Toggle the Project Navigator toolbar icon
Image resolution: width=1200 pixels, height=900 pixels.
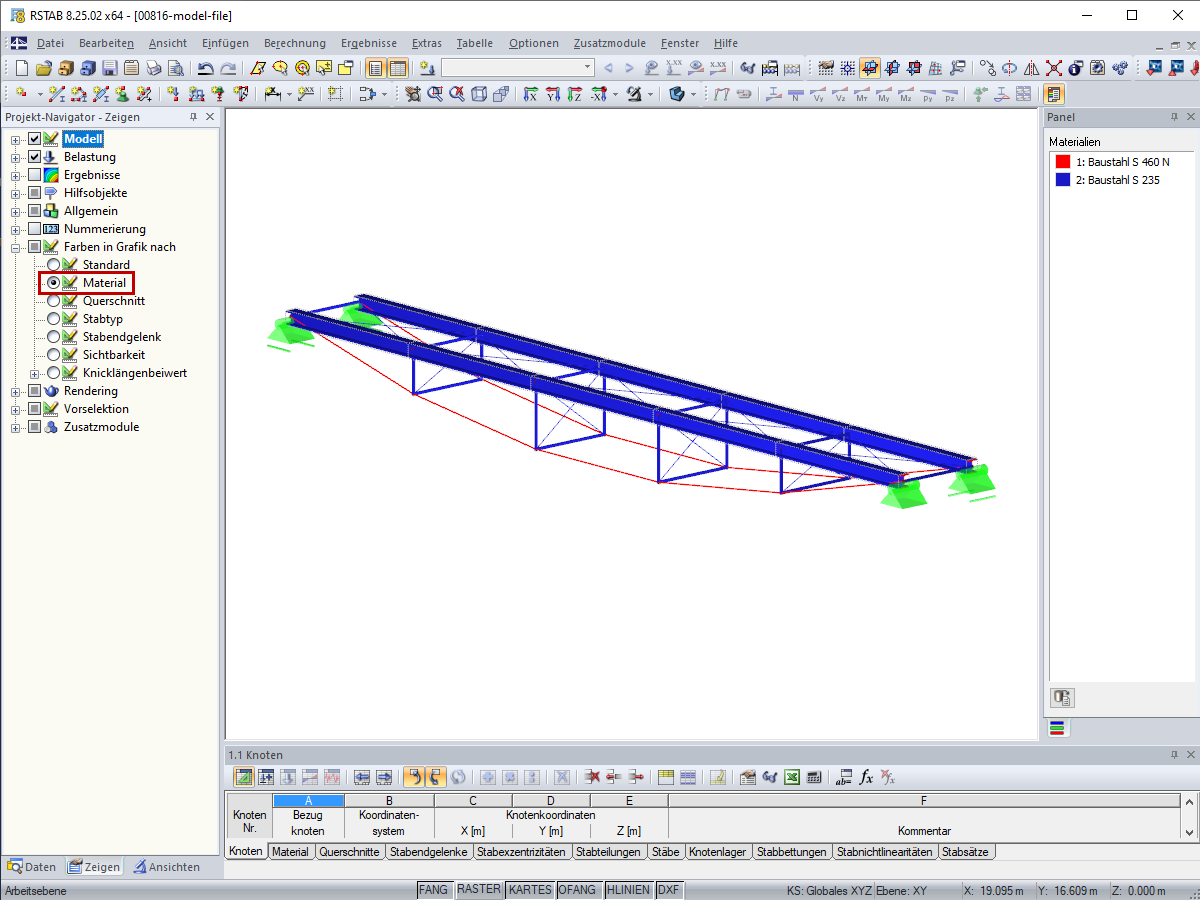pyautogui.click(x=376, y=68)
